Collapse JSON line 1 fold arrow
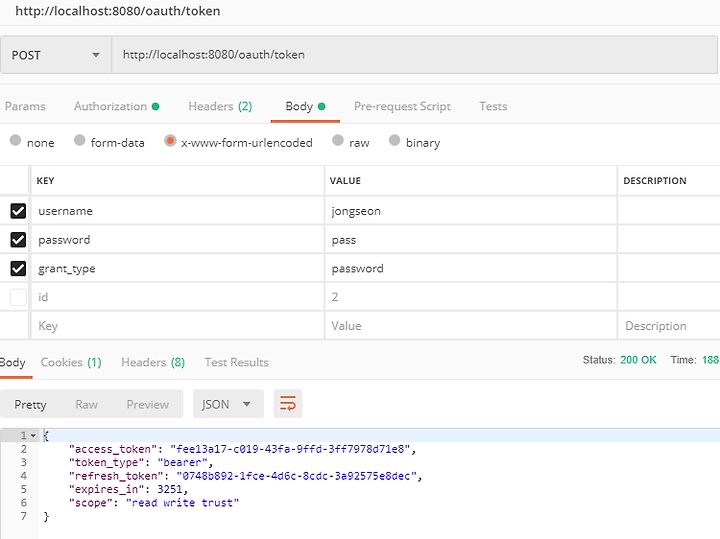This screenshot has height=539, width=720. tap(33, 435)
